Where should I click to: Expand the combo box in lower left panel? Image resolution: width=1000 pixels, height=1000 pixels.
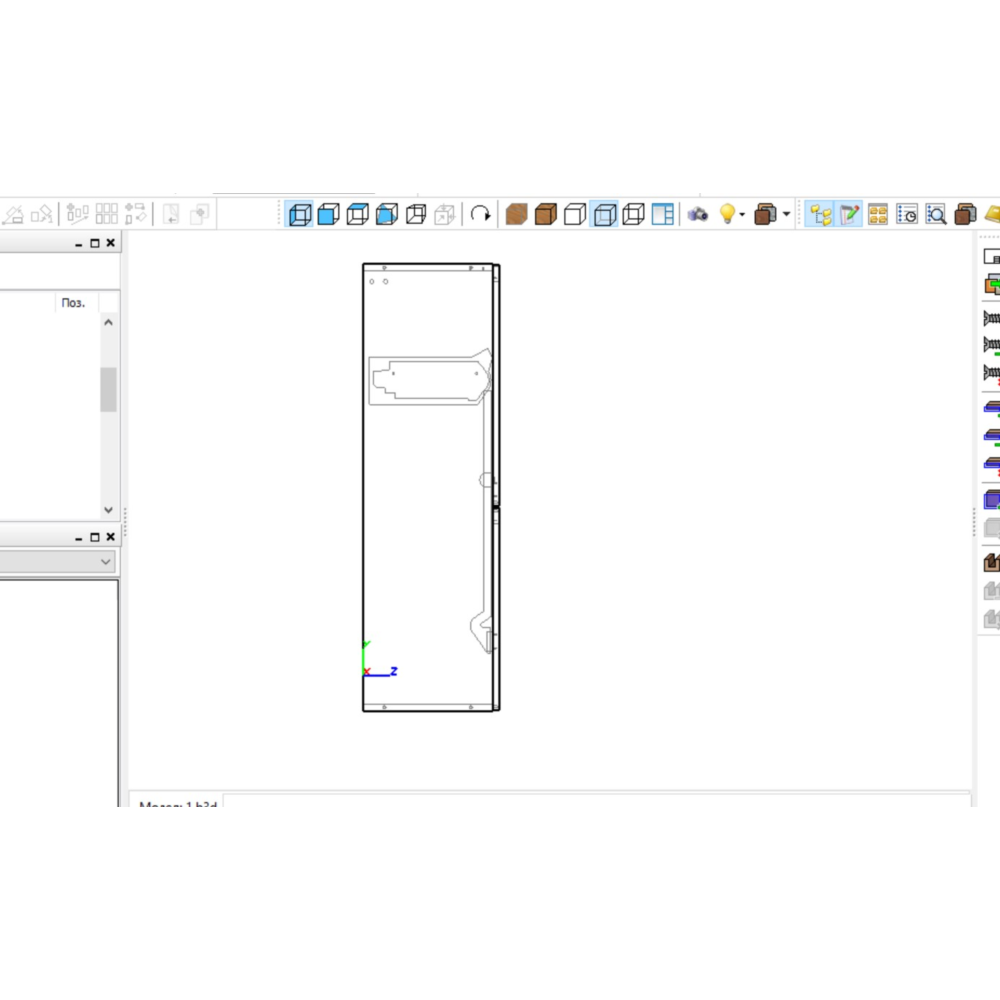(x=106, y=563)
